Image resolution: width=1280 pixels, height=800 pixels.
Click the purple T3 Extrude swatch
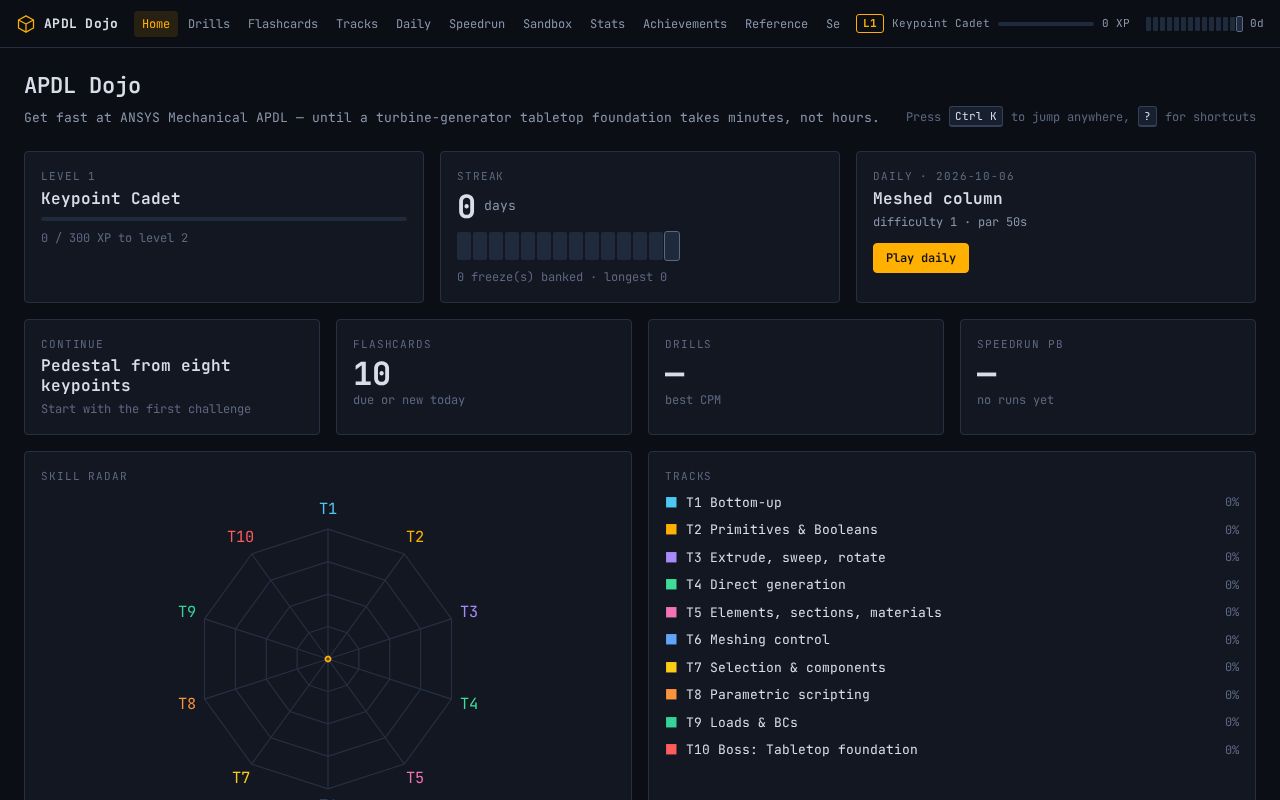click(x=671, y=557)
